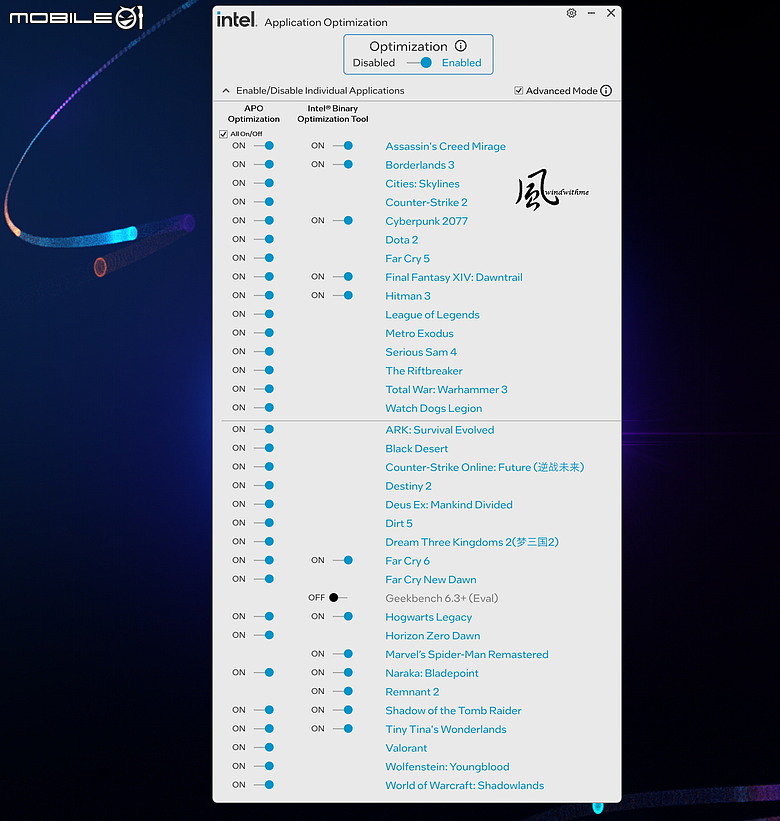Open the settings gear in the title bar
This screenshot has width=780, height=821.
click(x=571, y=13)
